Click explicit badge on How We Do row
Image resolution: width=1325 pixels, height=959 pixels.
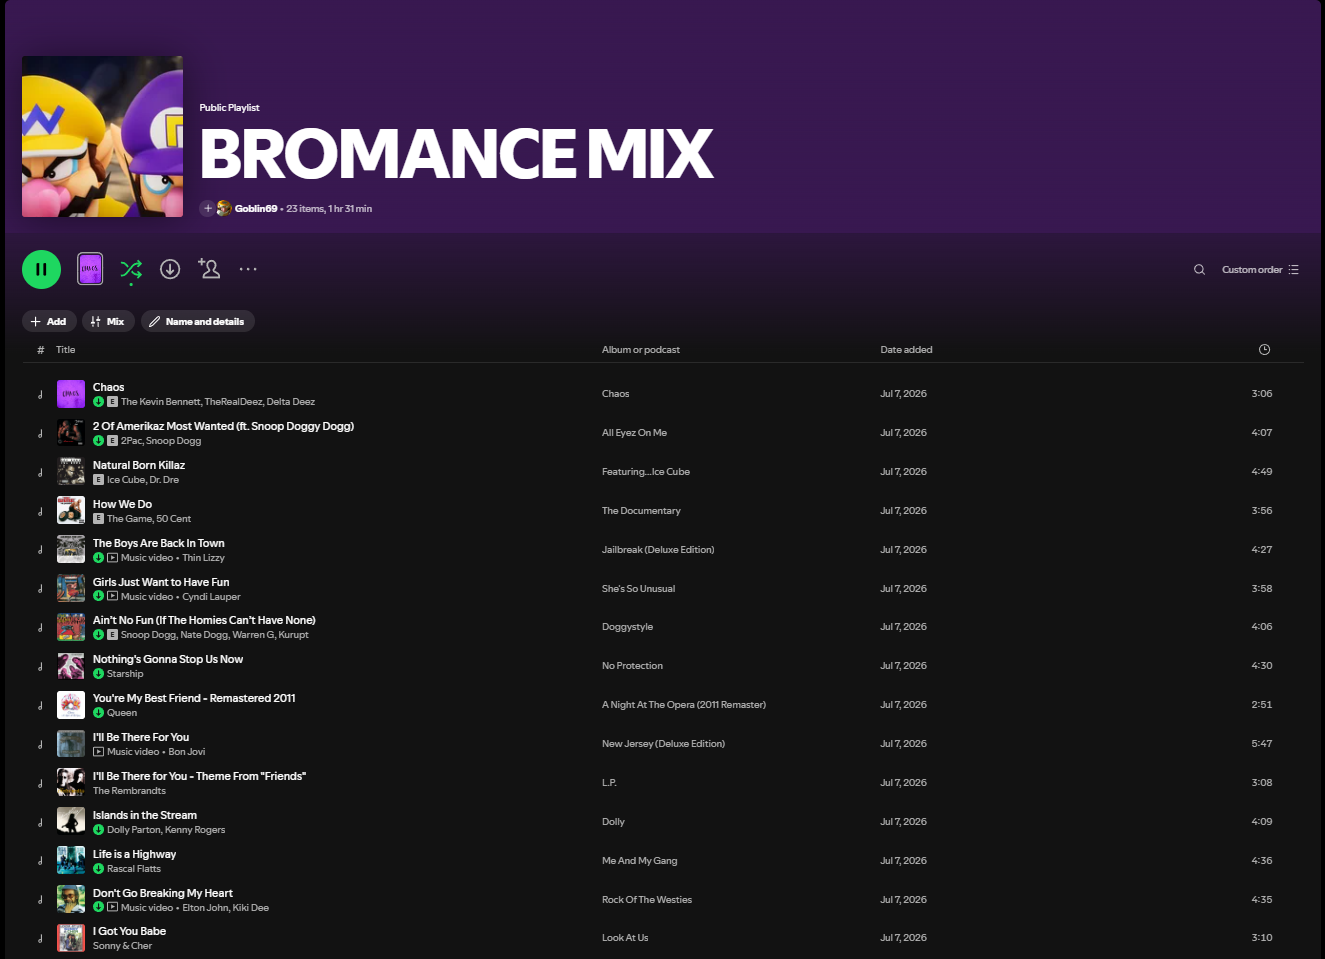[x=99, y=519]
